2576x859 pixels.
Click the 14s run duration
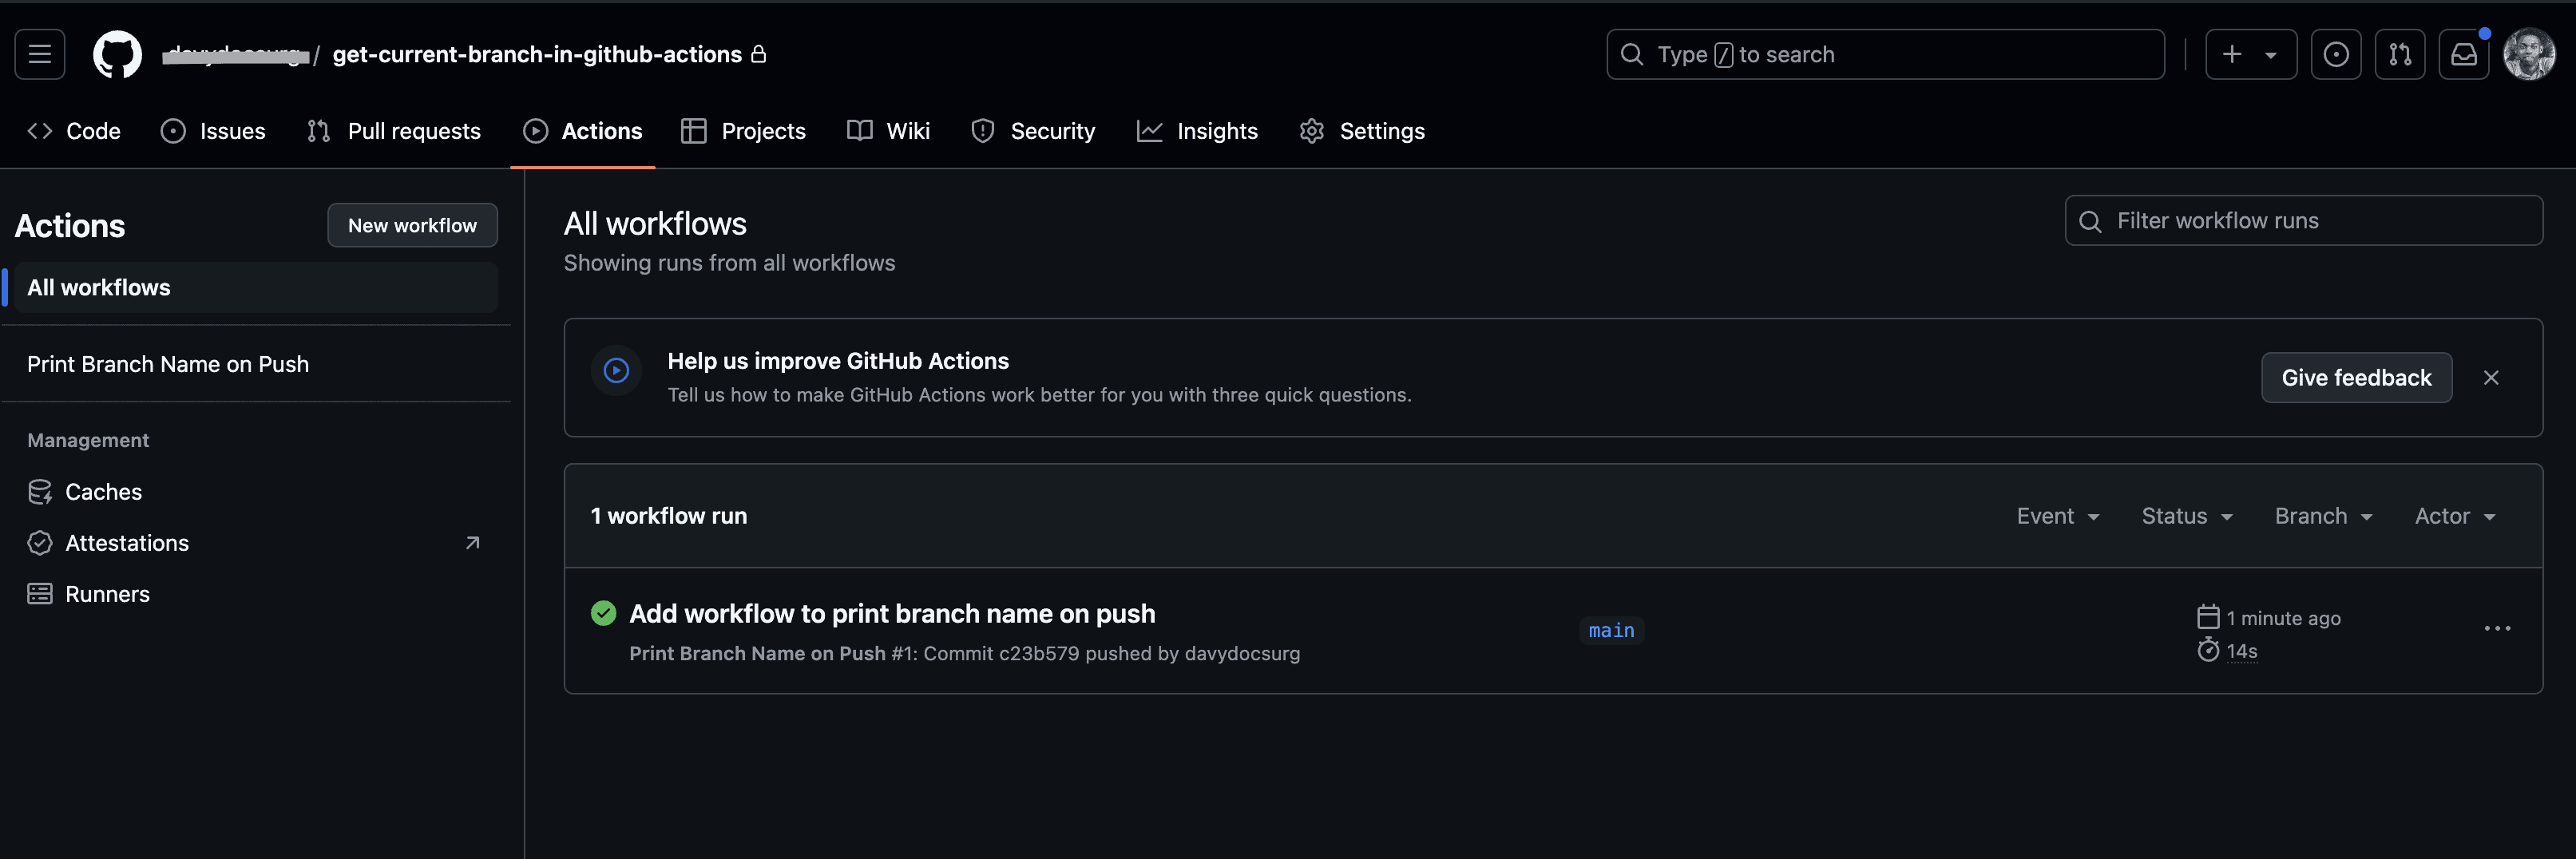point(2242,651)
